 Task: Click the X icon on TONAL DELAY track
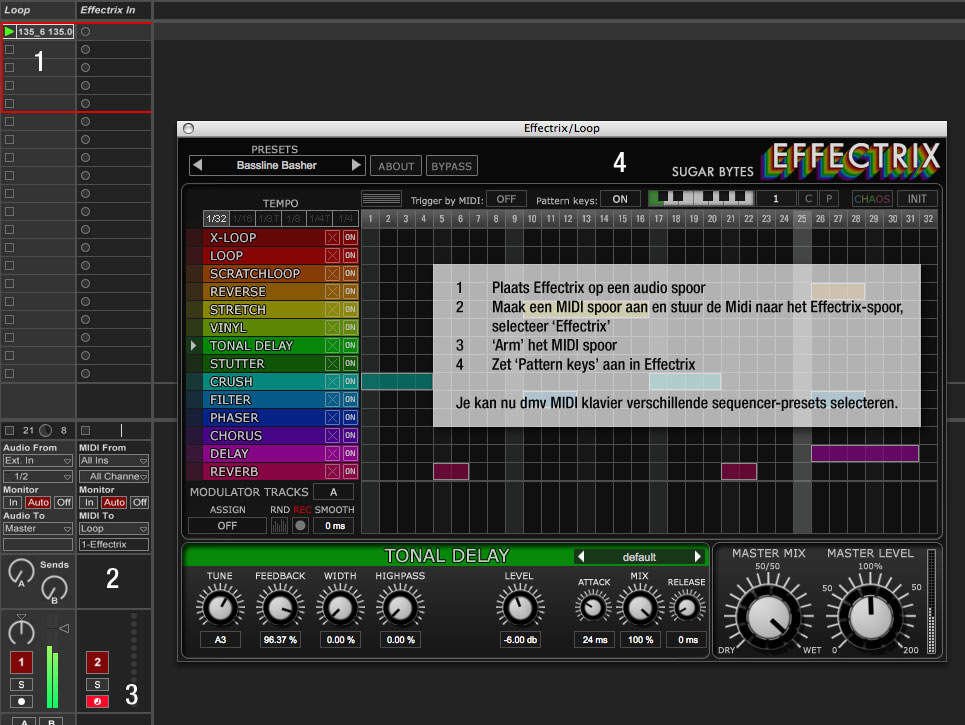coord(332,345)
